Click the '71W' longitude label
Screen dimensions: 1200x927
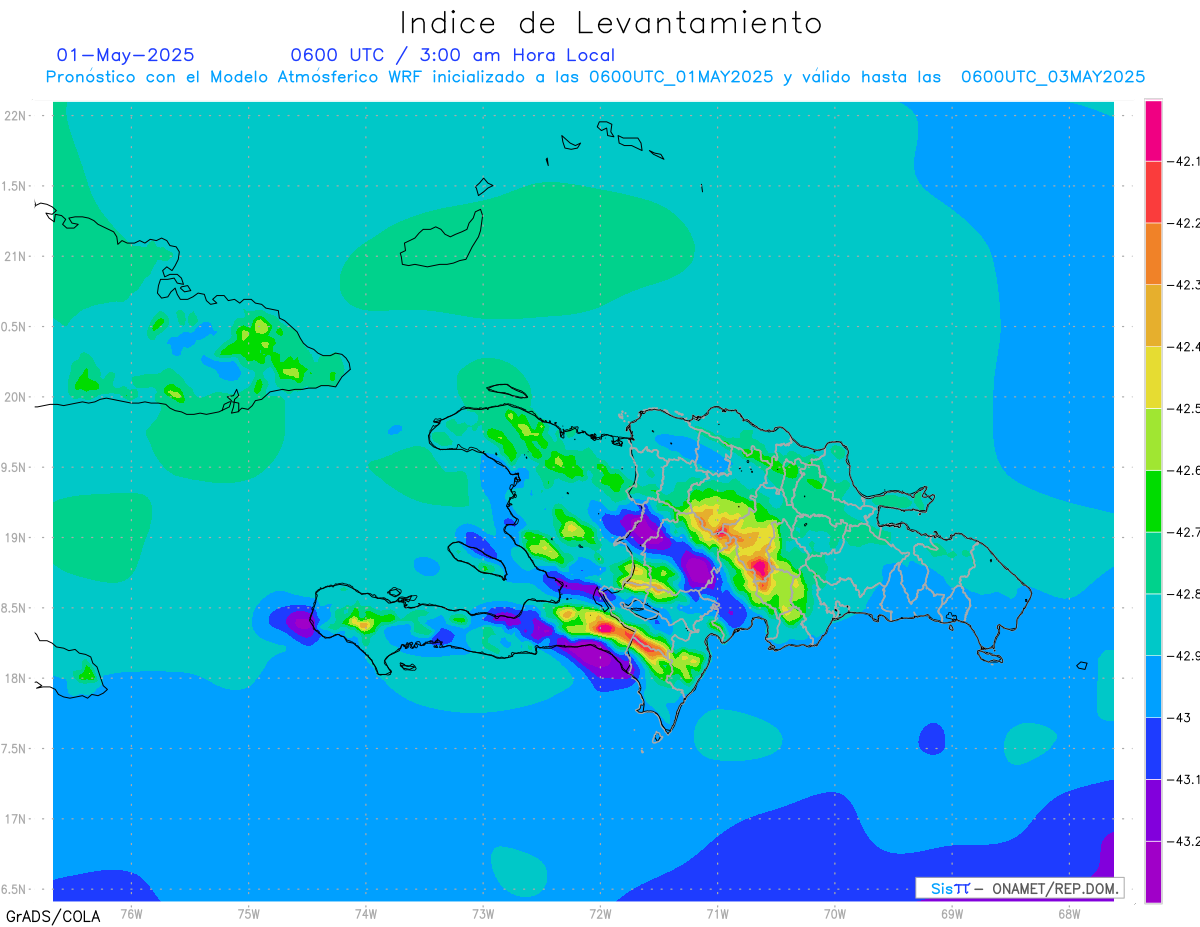click(717, 914)
